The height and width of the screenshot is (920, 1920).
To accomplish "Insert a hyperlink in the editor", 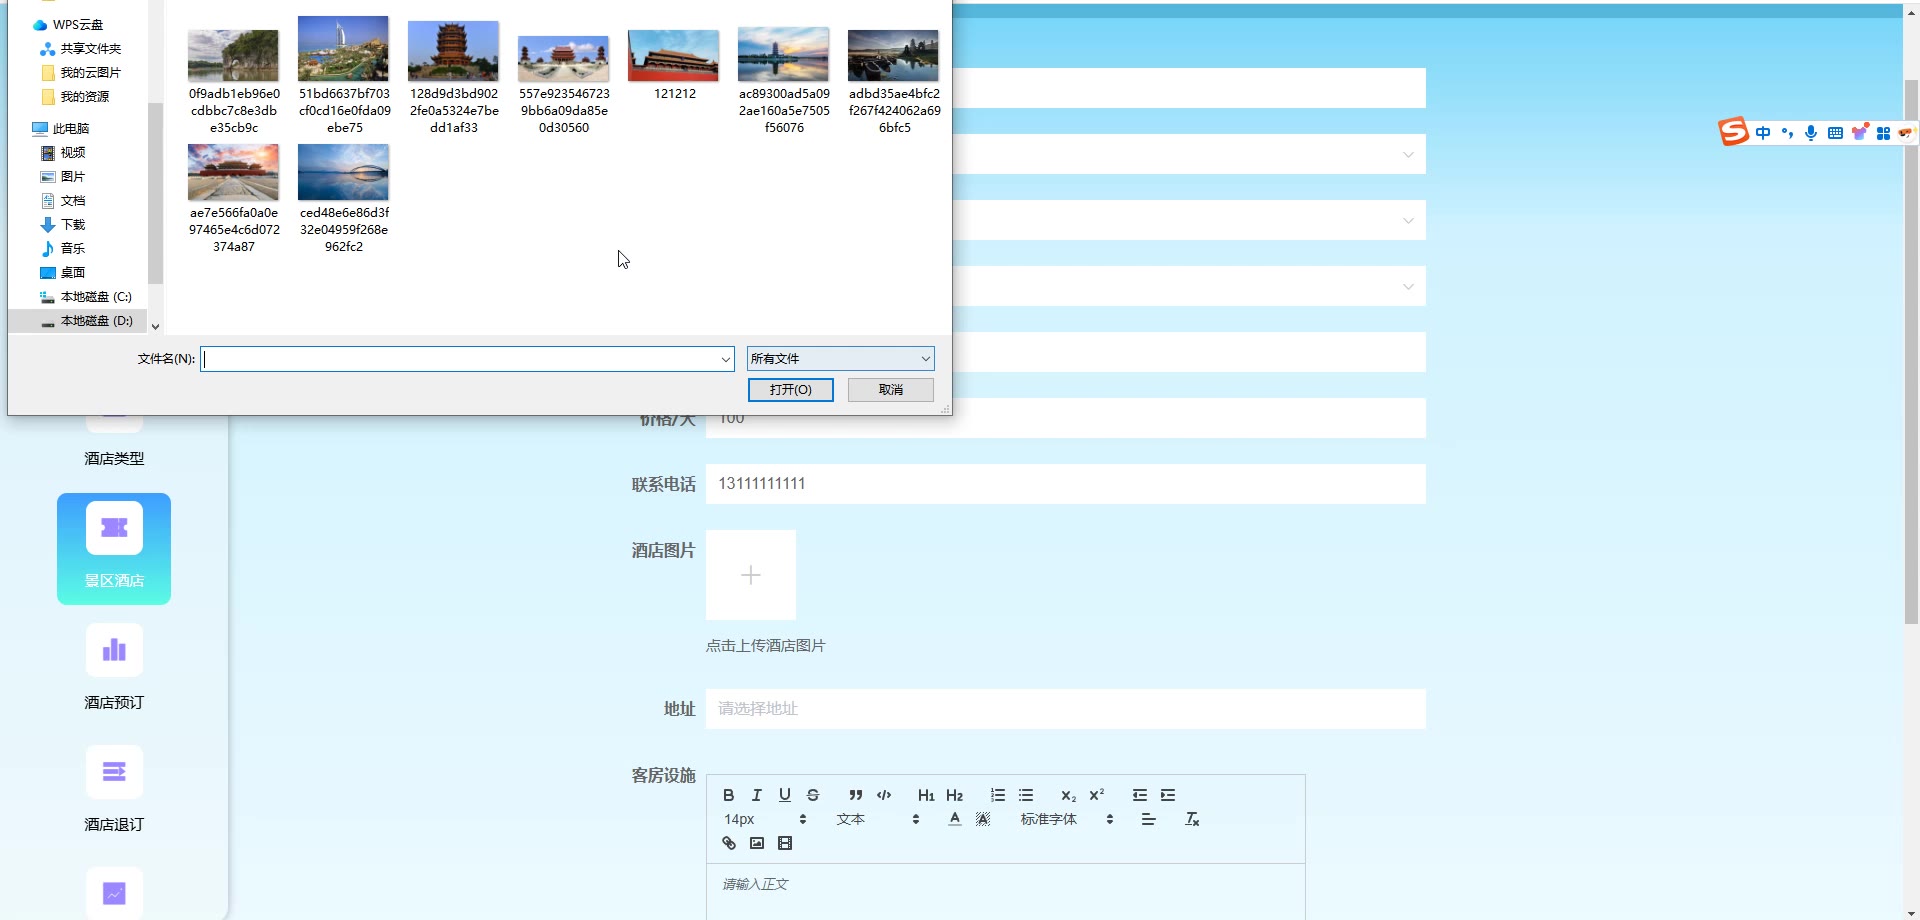I will coord(729,843).
